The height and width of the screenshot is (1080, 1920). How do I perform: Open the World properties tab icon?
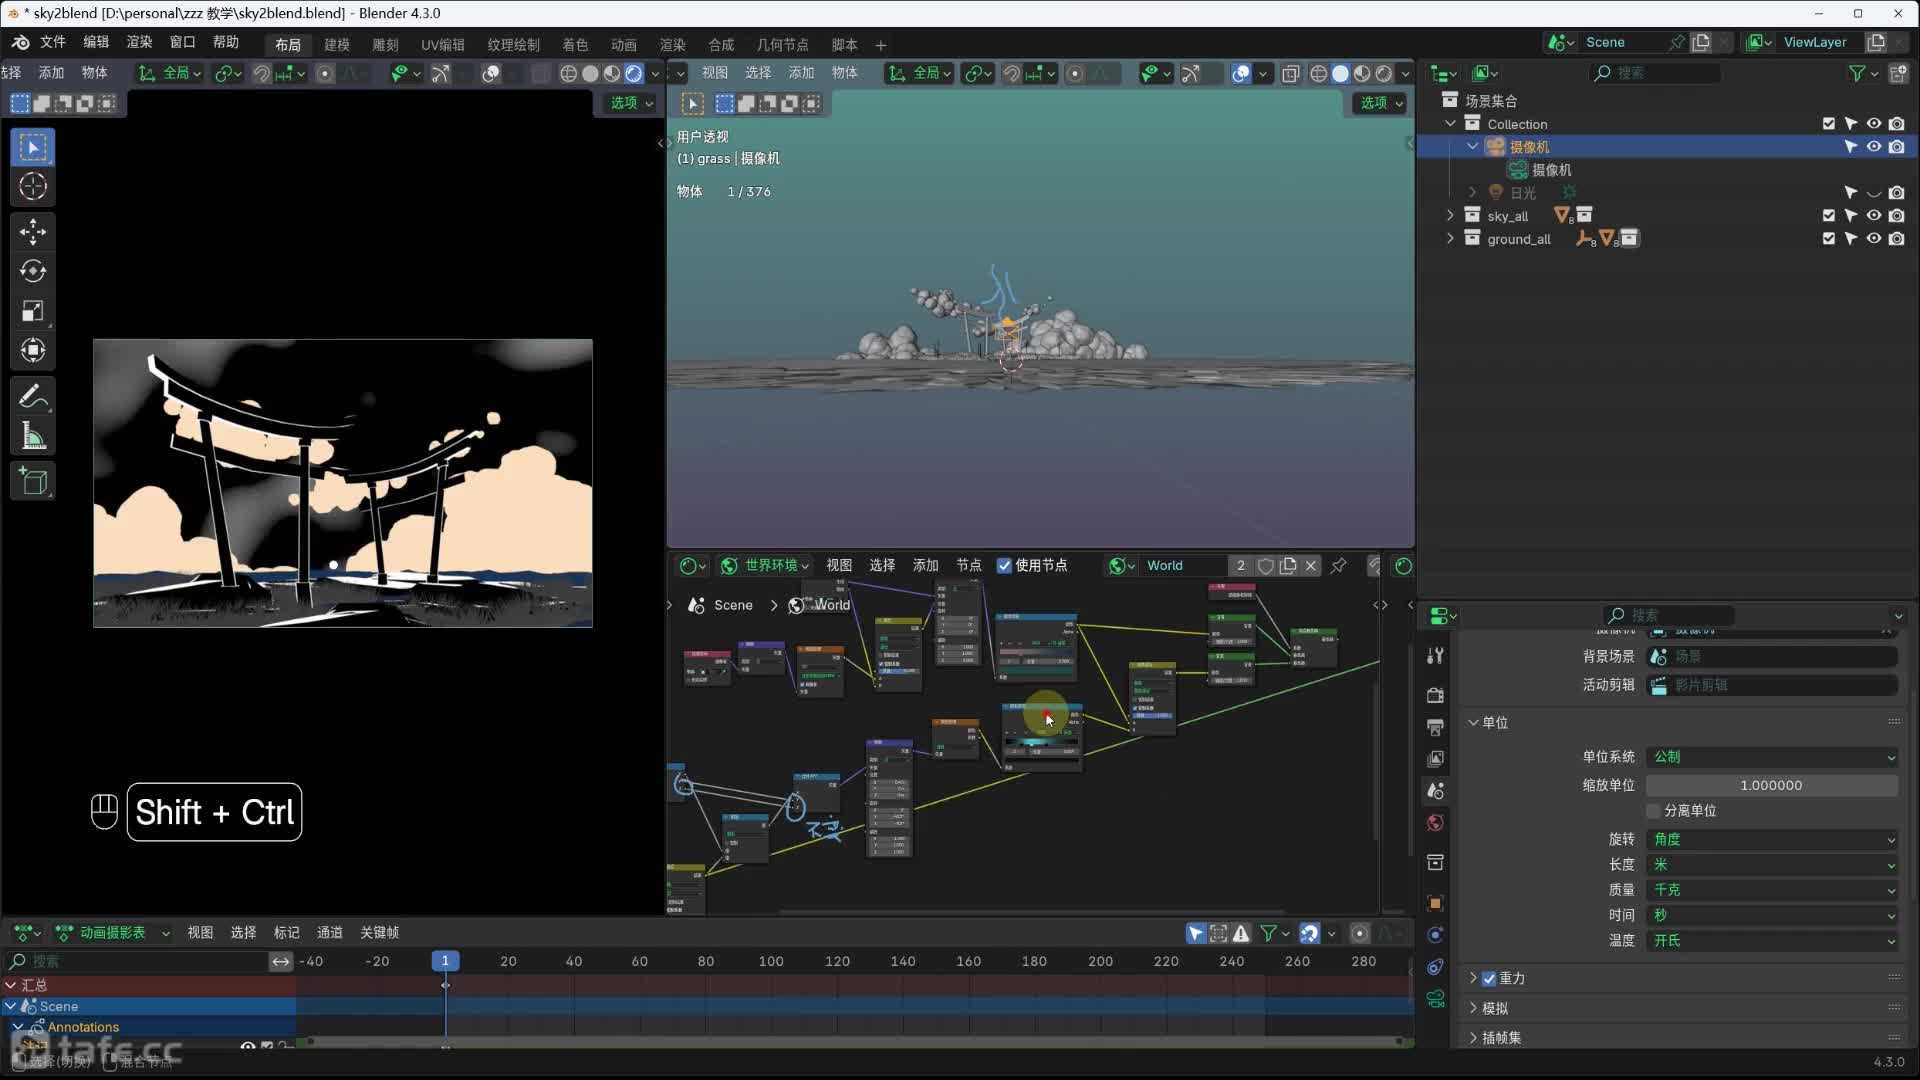(x=1435, y=823)
